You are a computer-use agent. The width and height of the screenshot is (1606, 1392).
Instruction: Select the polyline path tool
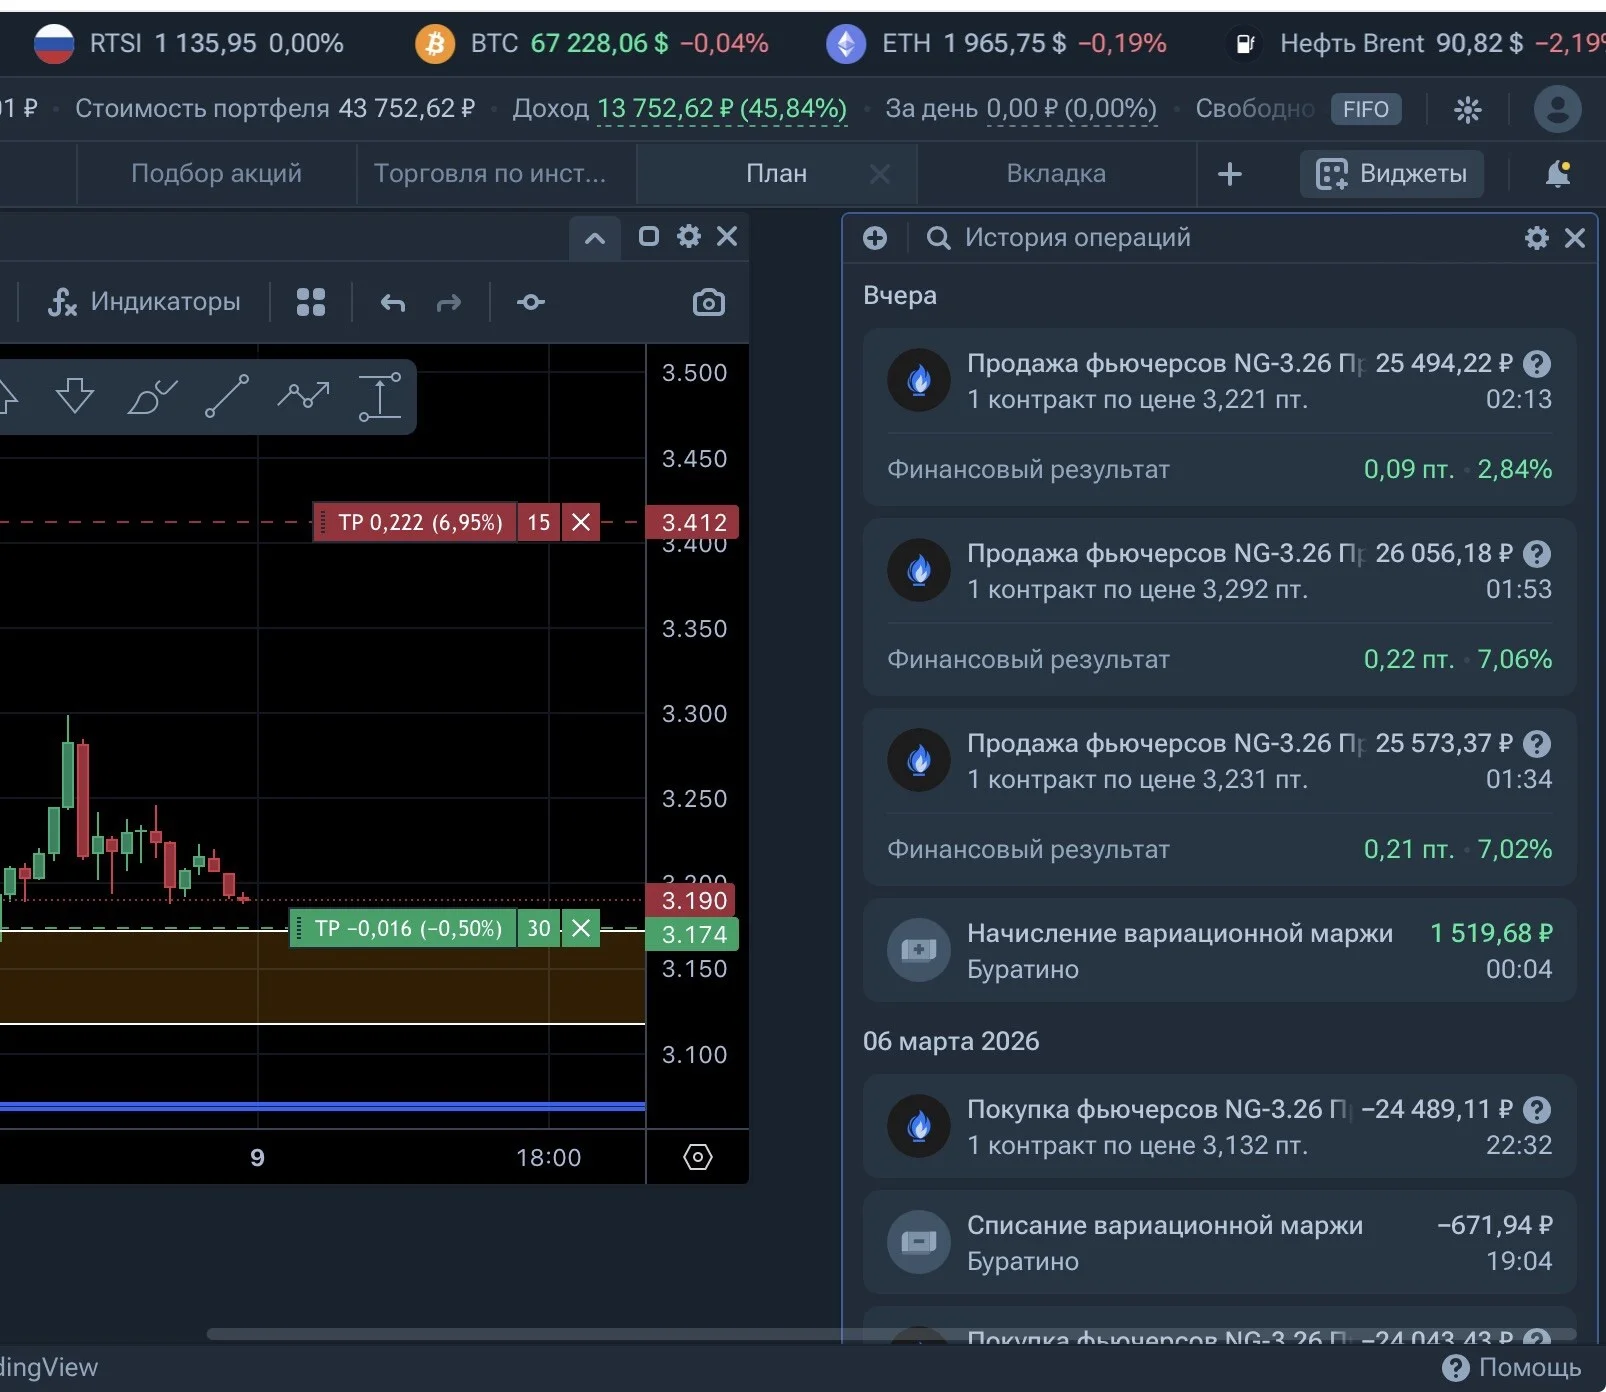[303, 396]
